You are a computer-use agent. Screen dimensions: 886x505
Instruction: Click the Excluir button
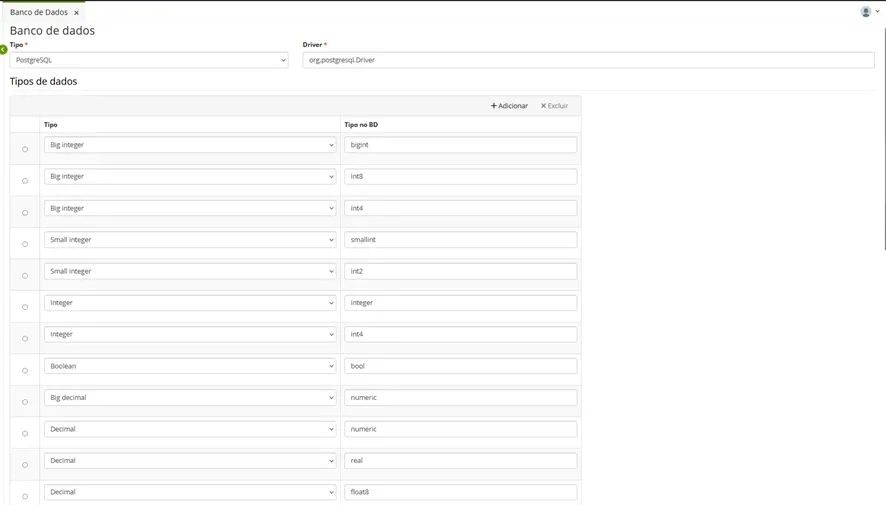554,106
